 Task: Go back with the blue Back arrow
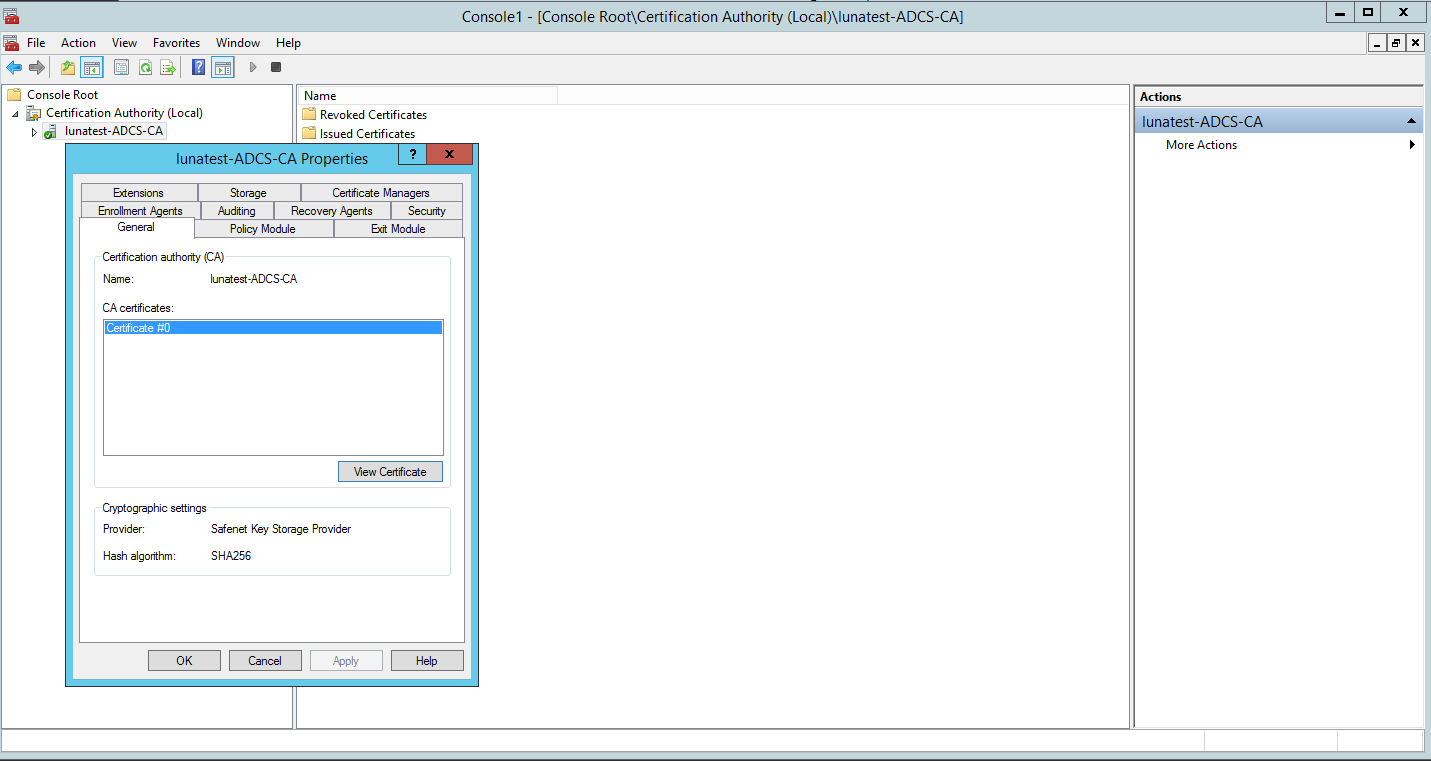click(x=14, y=67)
